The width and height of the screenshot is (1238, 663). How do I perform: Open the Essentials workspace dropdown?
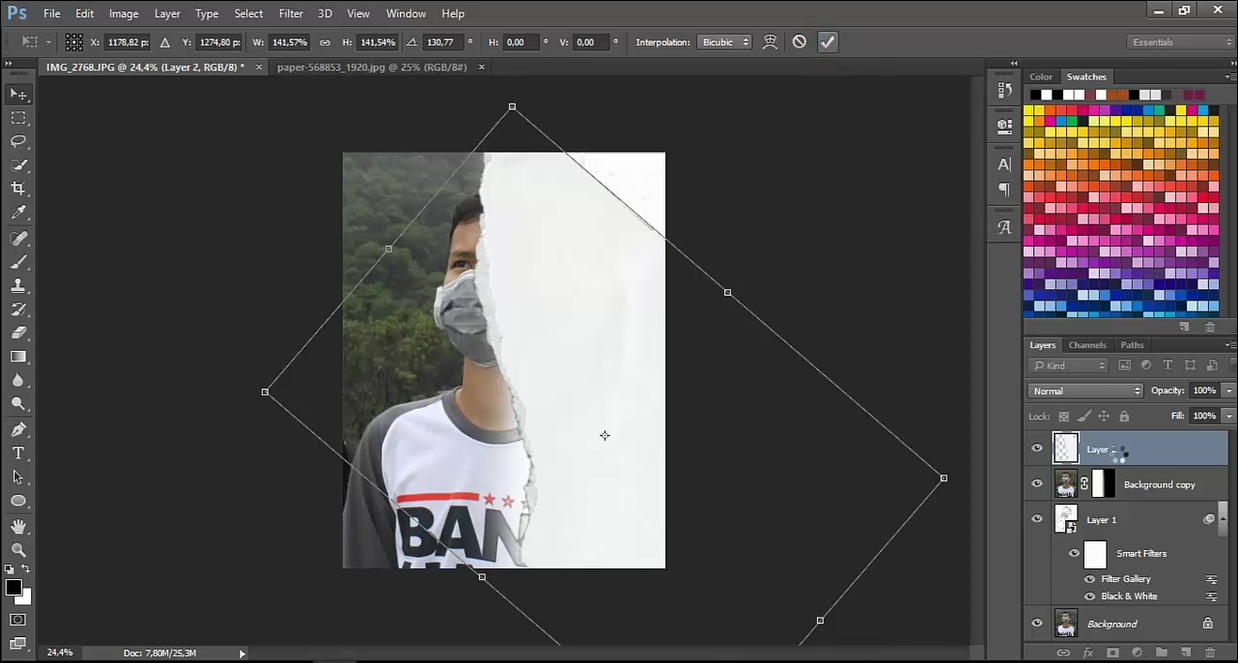tap(1180, 42)
